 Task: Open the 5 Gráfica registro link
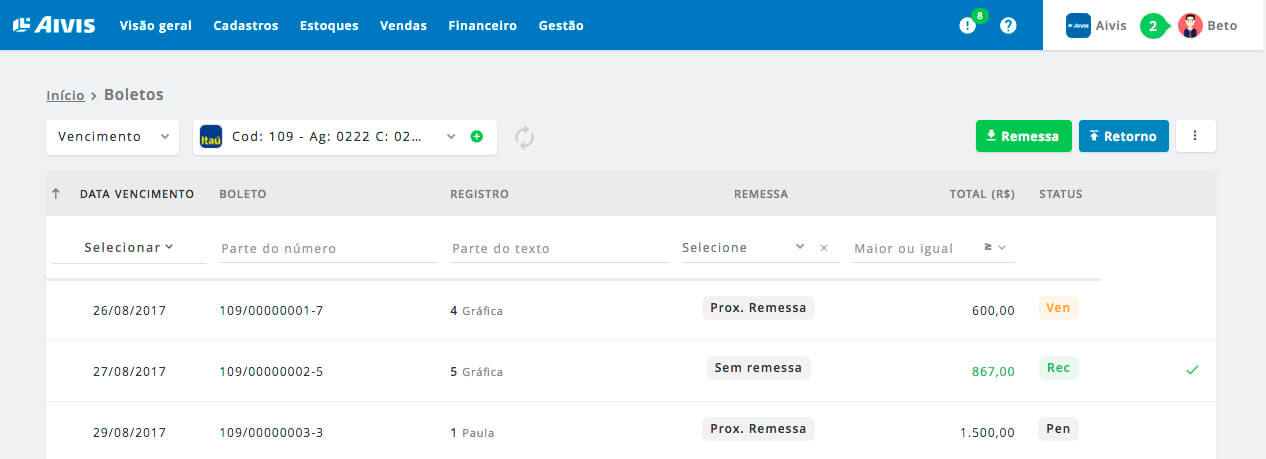(477, 372)
